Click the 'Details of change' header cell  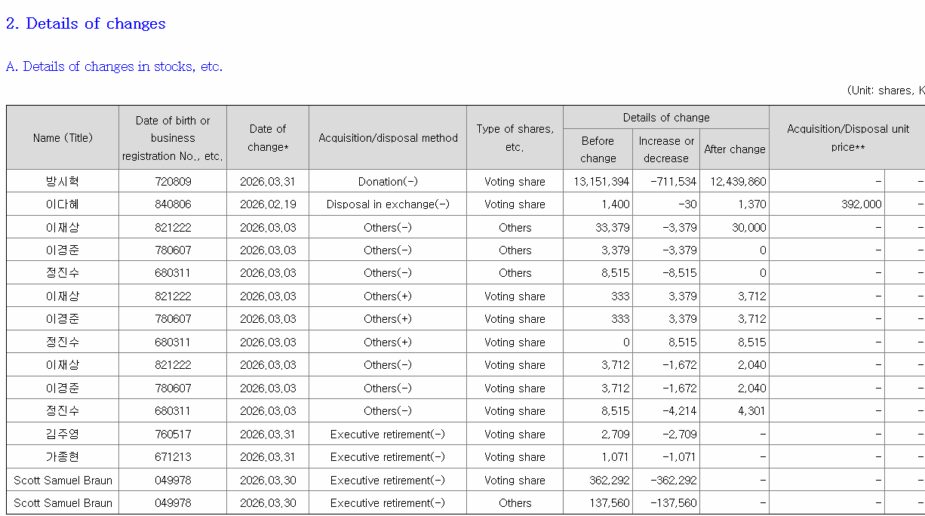click(666, 118)
